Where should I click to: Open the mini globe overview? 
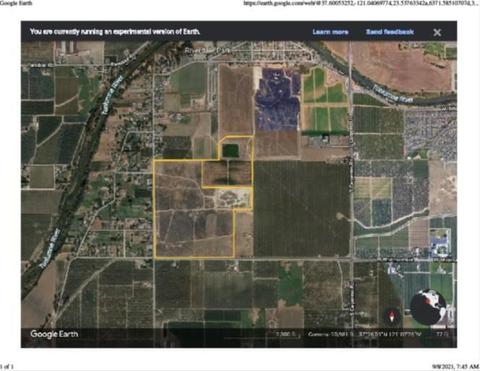[428, 306]
